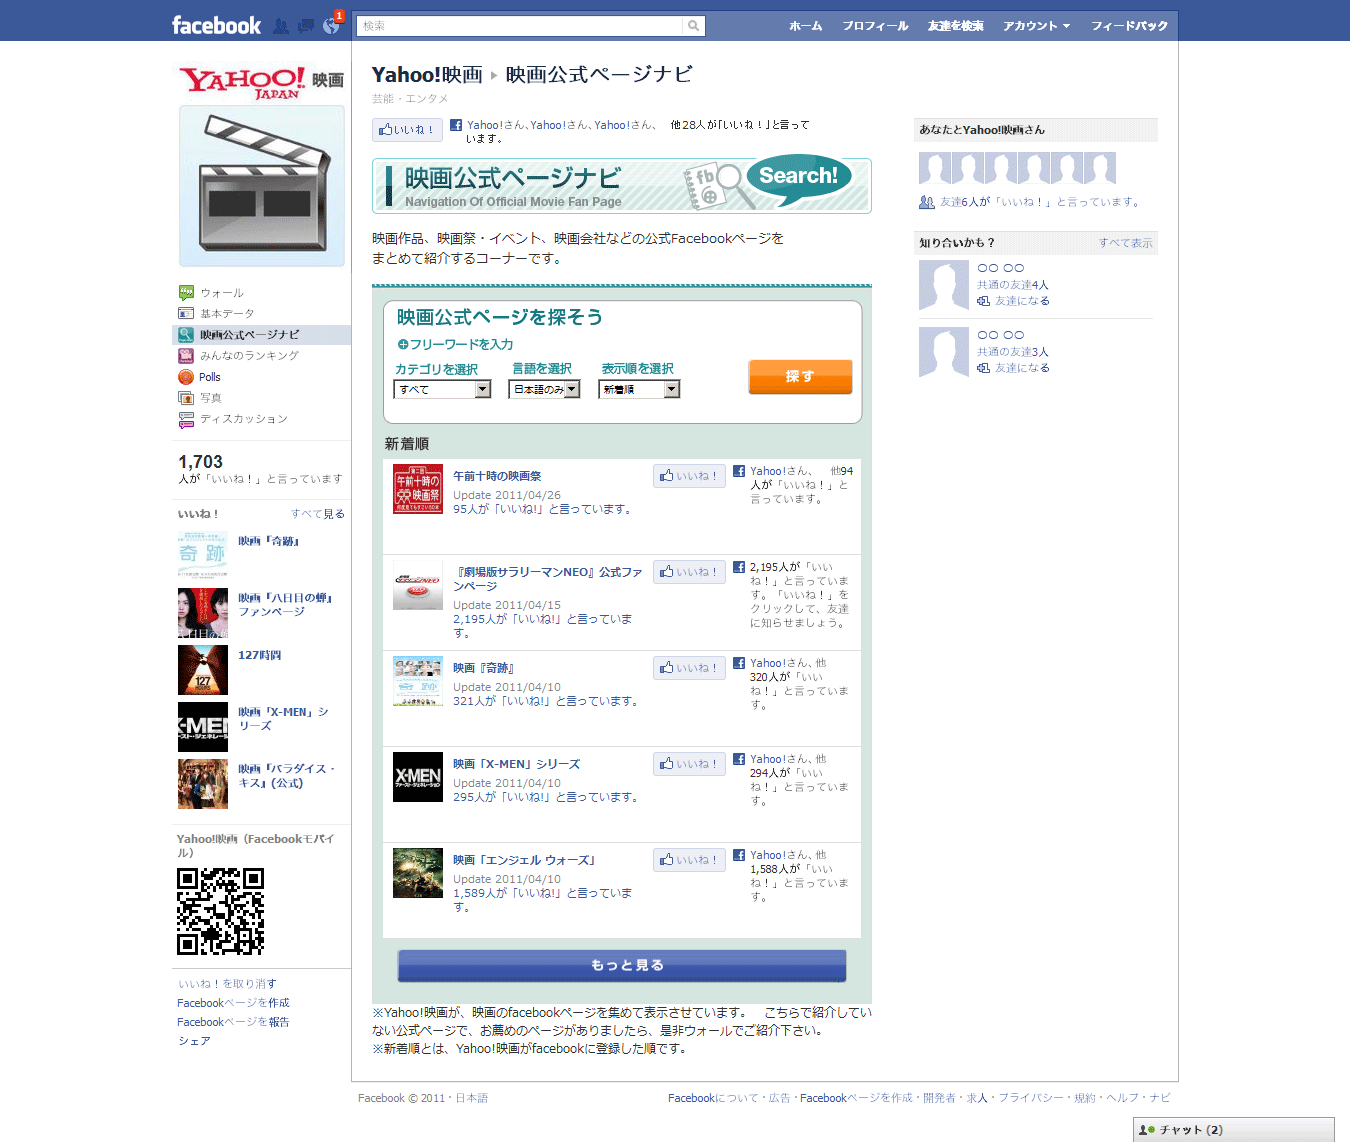Click the page いいね！ button below title
1350x1142 pixels.
pyautogui.click(x=407, y=130)
